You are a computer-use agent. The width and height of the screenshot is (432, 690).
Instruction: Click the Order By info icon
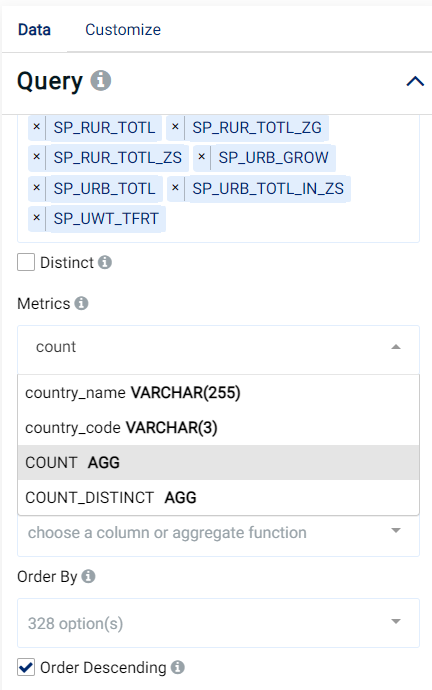pos(88,576)
